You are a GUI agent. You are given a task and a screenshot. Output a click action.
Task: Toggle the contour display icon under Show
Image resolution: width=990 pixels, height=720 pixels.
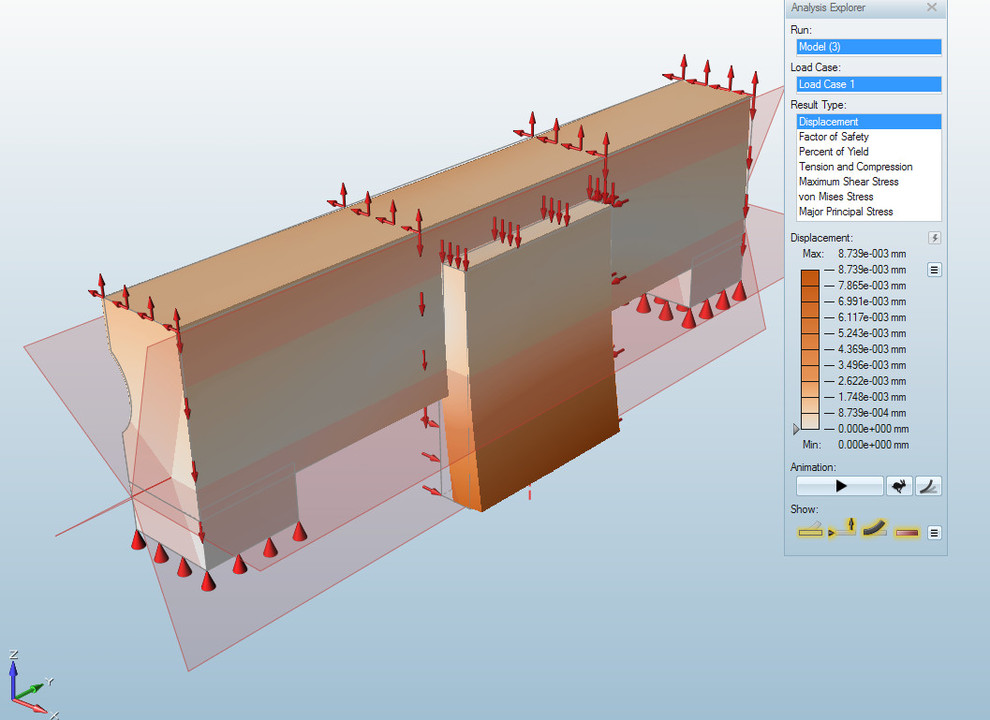click(907, 532)
